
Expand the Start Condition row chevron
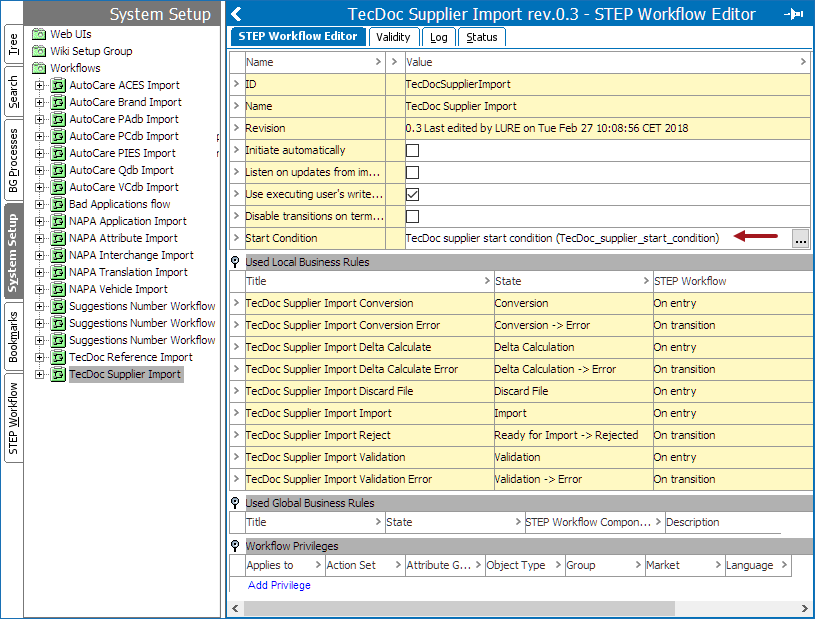236,238
